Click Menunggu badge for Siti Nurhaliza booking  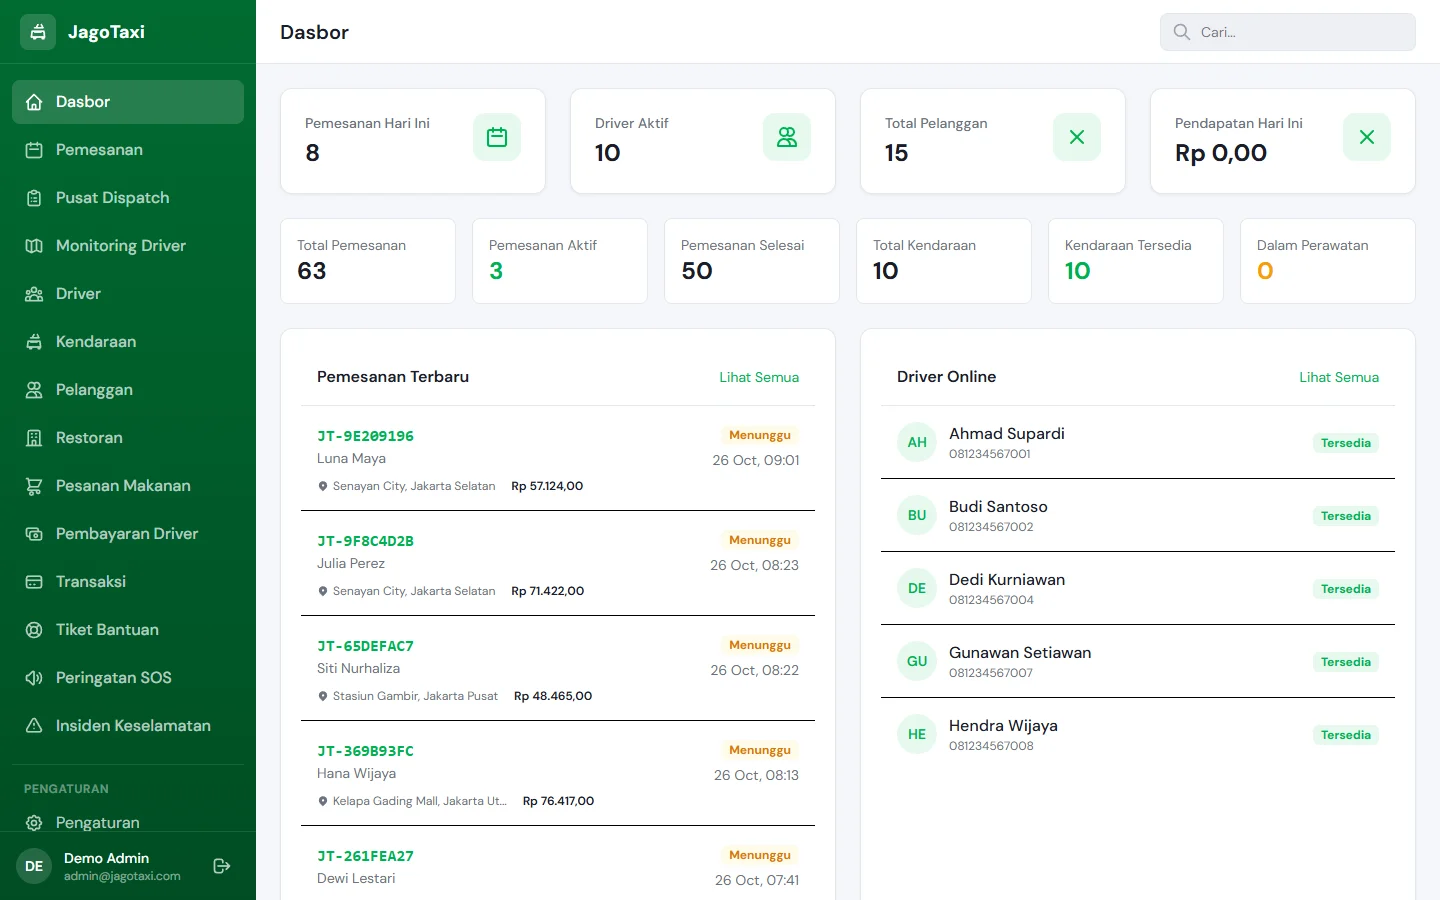pyautogui.click(x=760, y=645)
